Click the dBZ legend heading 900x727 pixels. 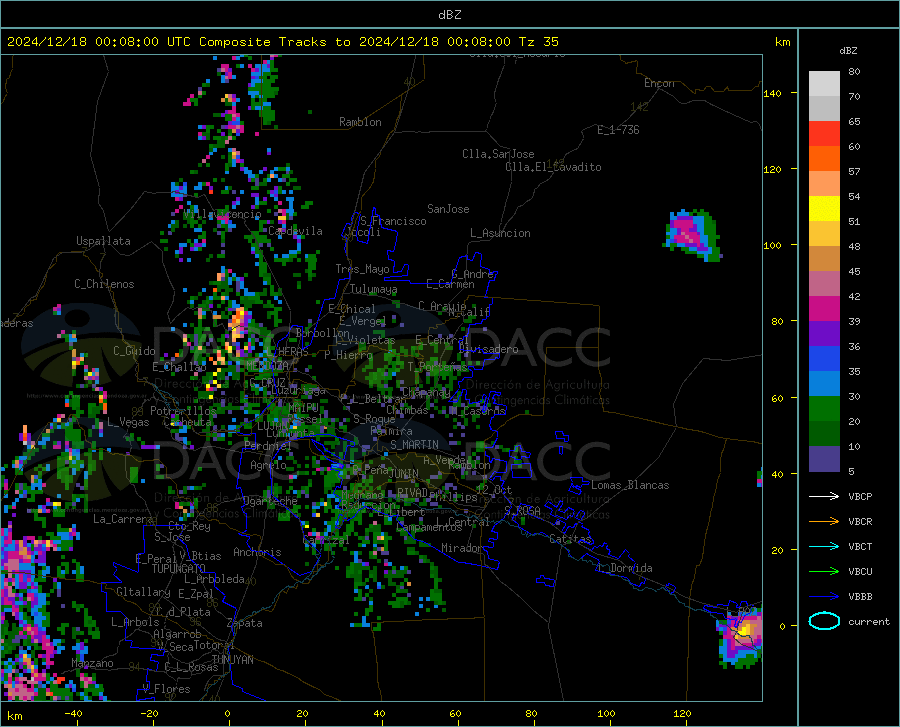point(848,50)
